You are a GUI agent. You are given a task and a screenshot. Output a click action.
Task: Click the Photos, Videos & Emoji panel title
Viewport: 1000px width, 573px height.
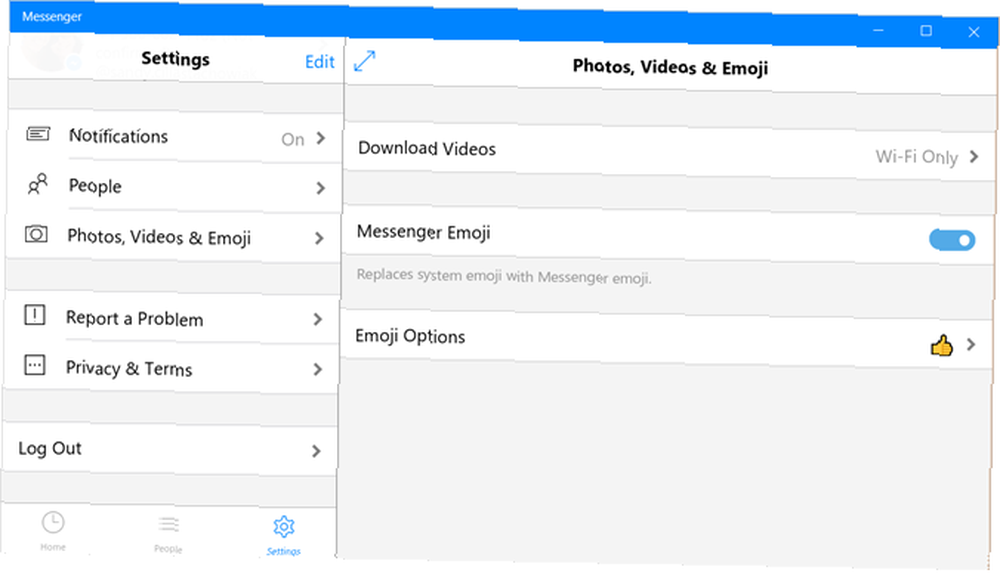(670, 67)
